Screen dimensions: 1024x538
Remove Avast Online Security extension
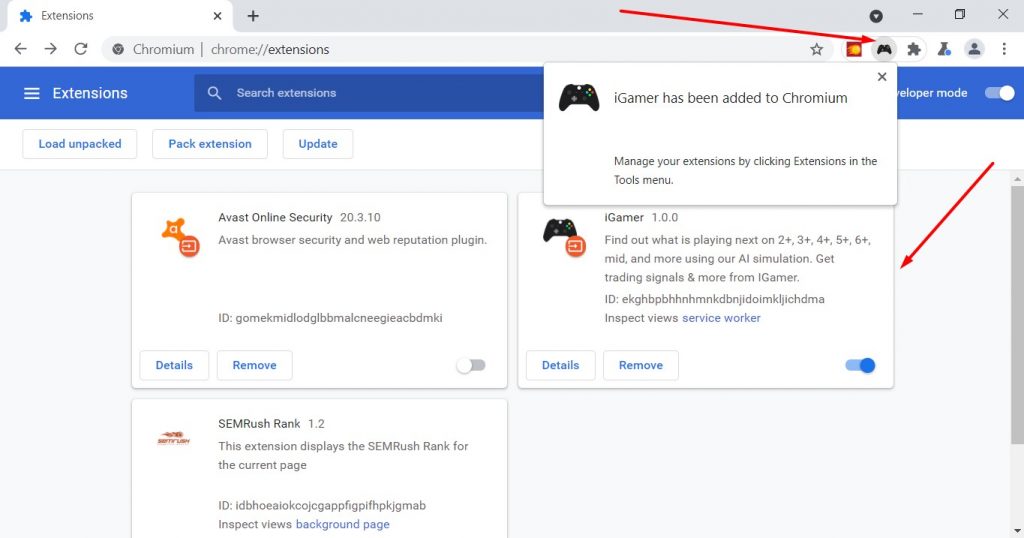pos(255,365)
